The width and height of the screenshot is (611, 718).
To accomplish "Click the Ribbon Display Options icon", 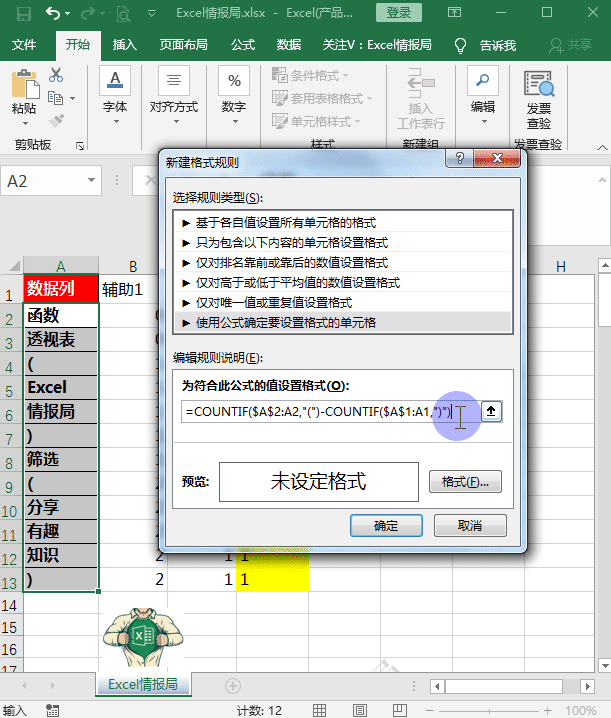I will tap(454, 12).
